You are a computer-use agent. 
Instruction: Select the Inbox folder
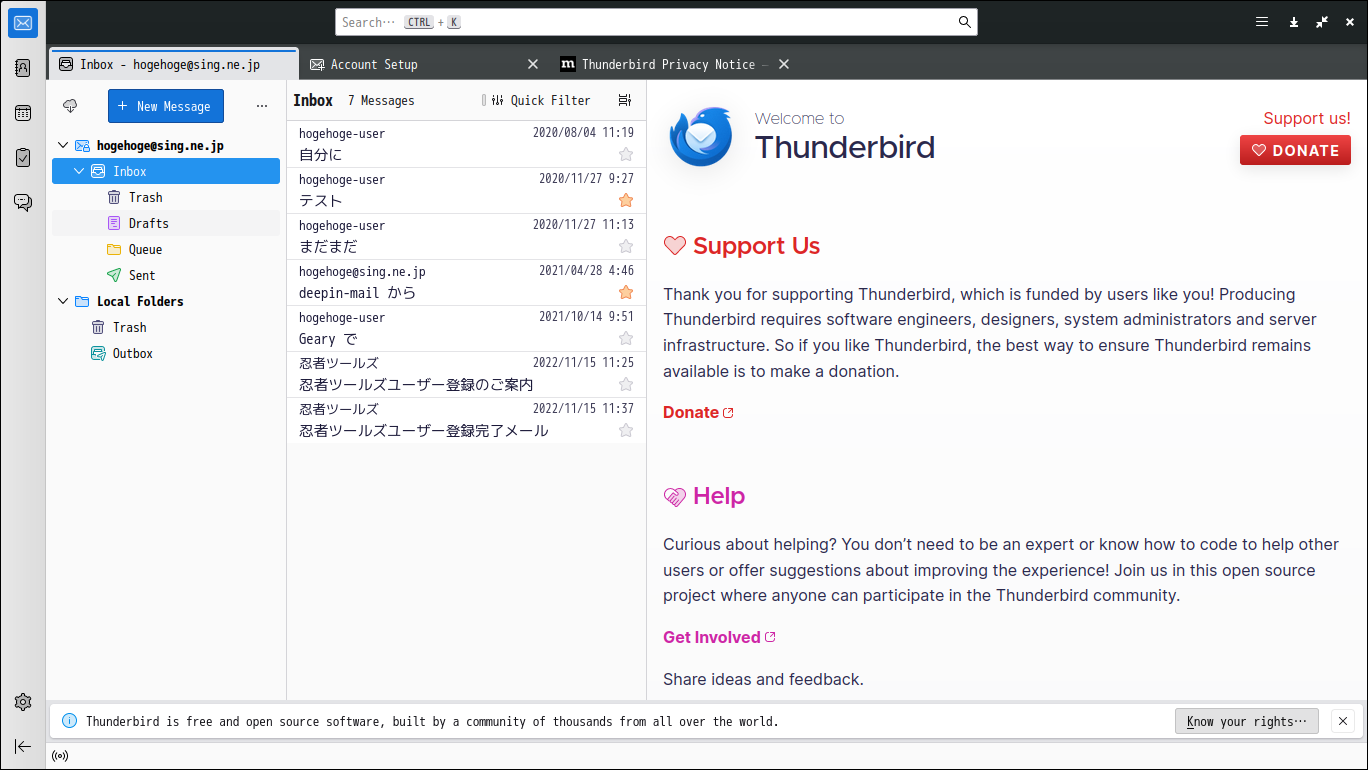point(166,171)
